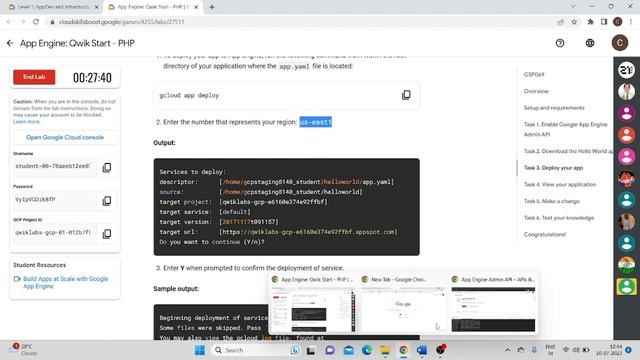Bookmark this page with the star icon

click(x=574, y=22)
